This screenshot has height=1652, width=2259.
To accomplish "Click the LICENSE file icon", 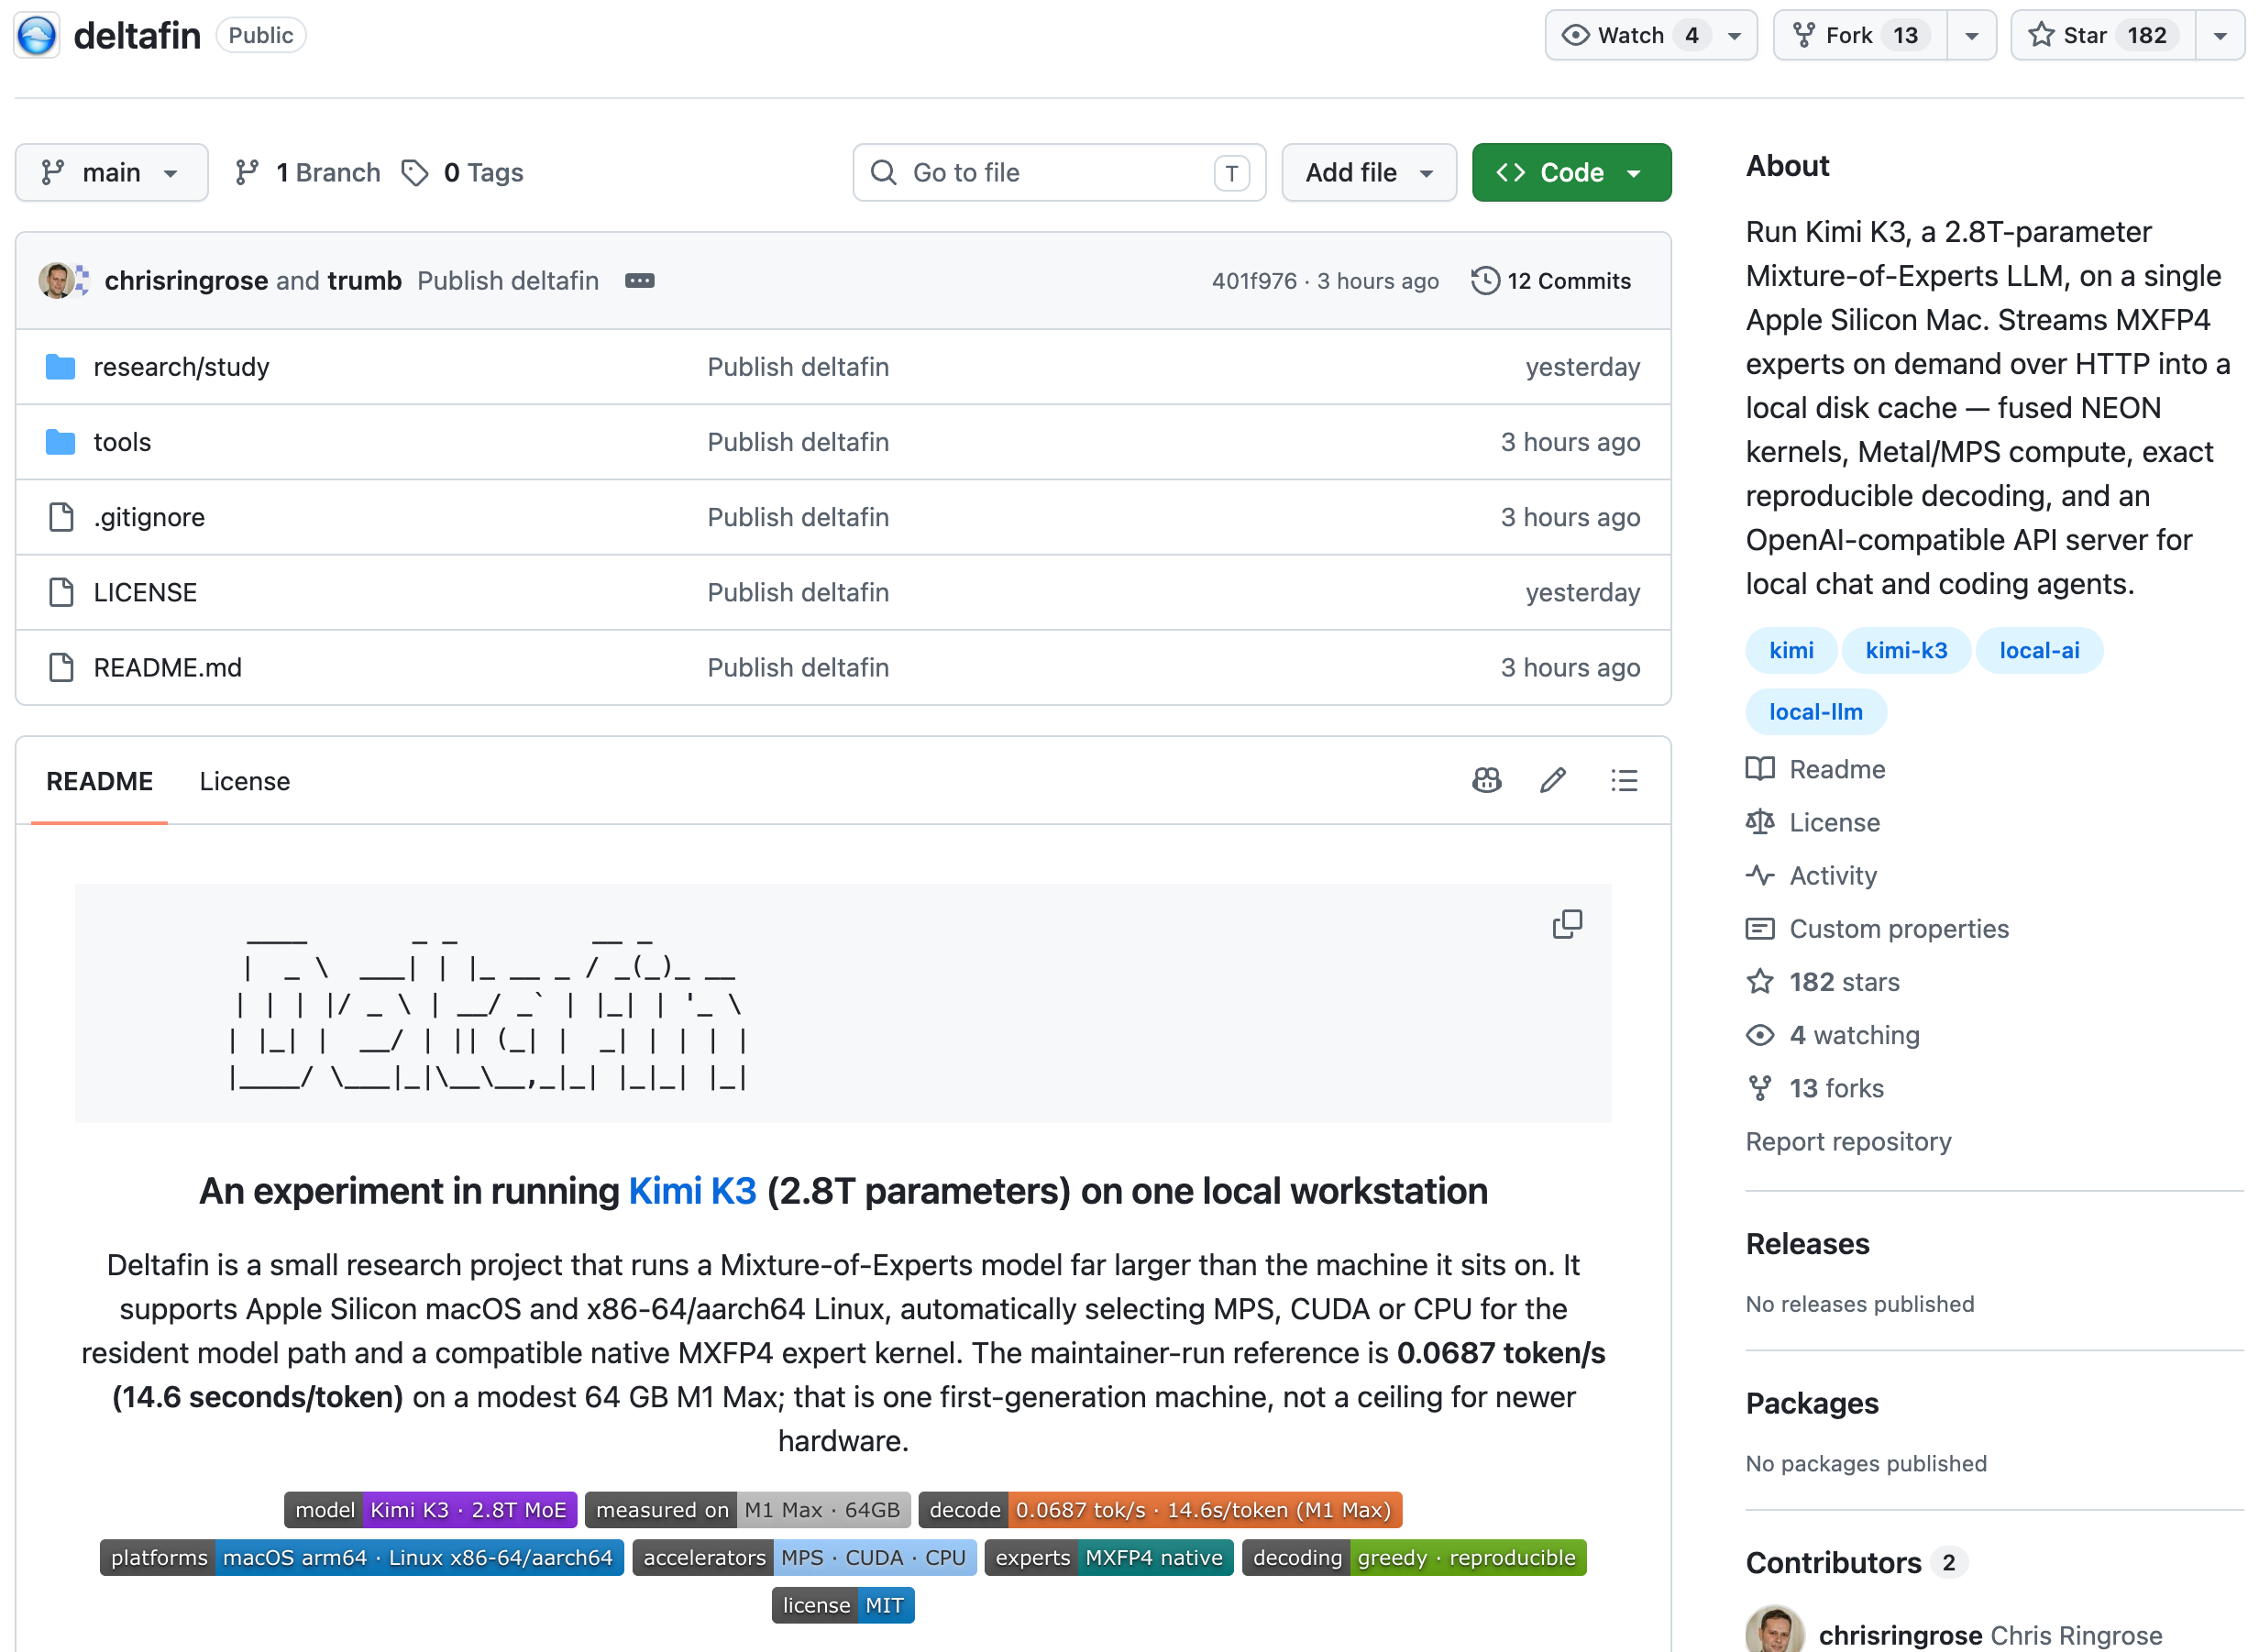I will click(61, 592).
